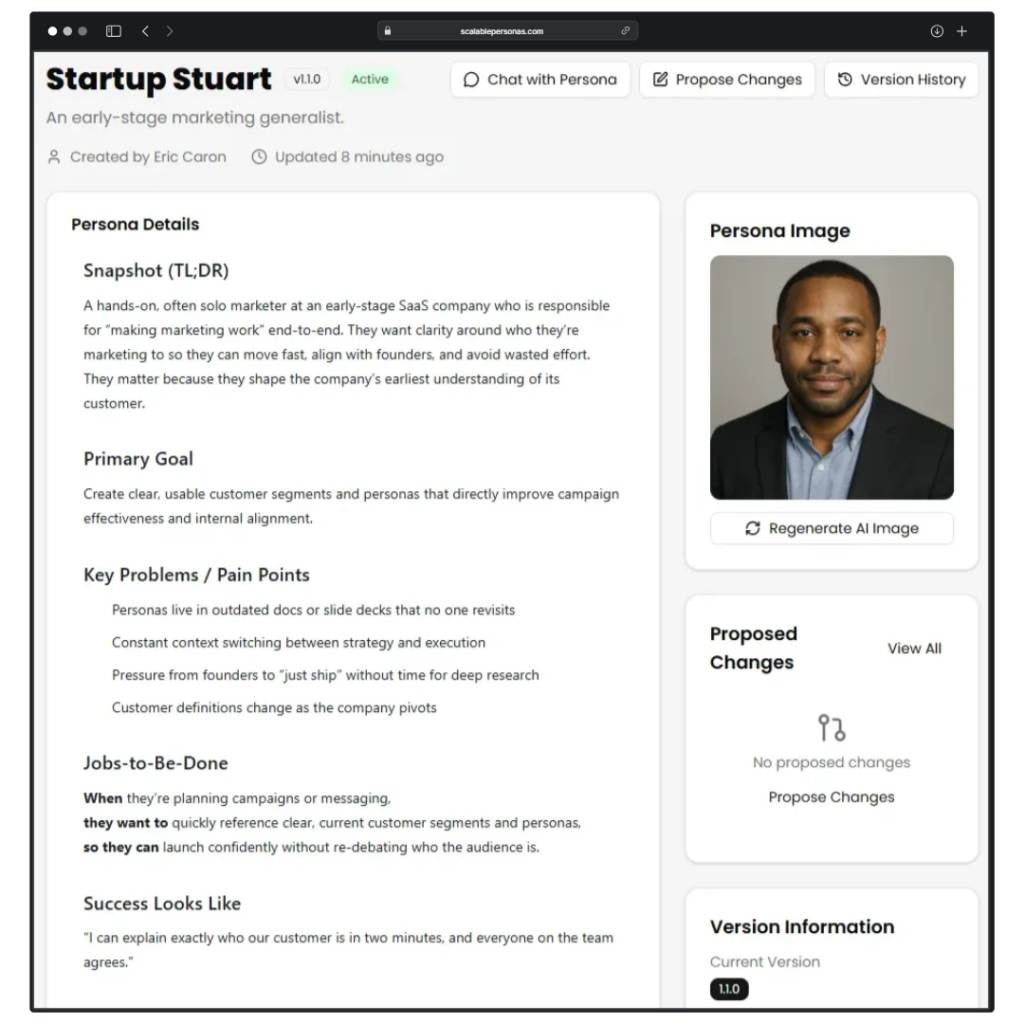This screenshot has width=1024, height=1024.
Task: Open a new tab with plus icon
Action: 962,31
